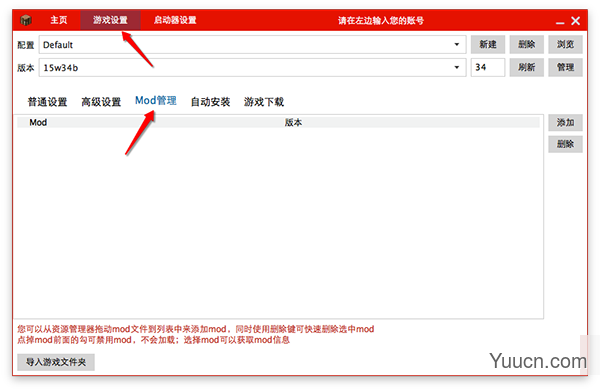Click the 管理 button
Viewport: 600px width, 391px height.
pos(565,67)
